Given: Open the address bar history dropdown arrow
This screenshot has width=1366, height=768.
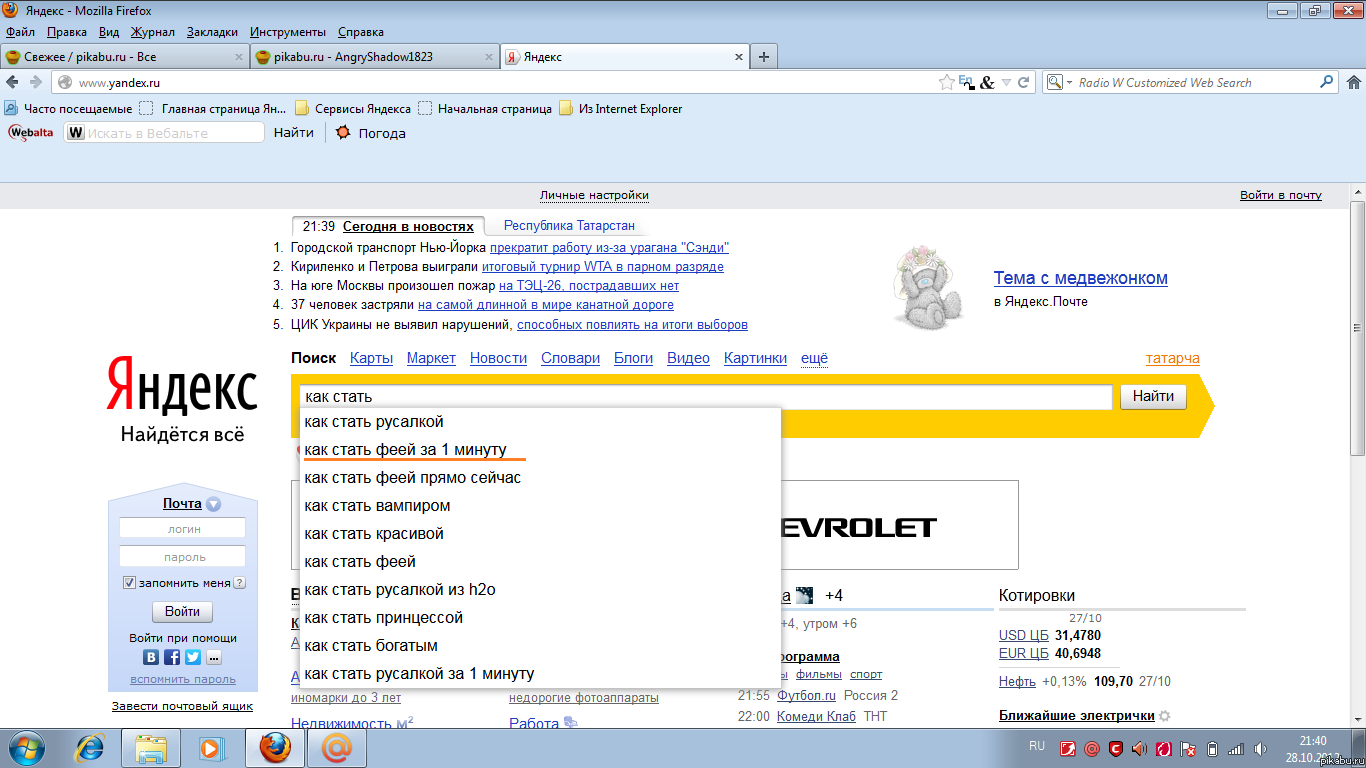Looking at the screenshot, I should (1006, 83).
